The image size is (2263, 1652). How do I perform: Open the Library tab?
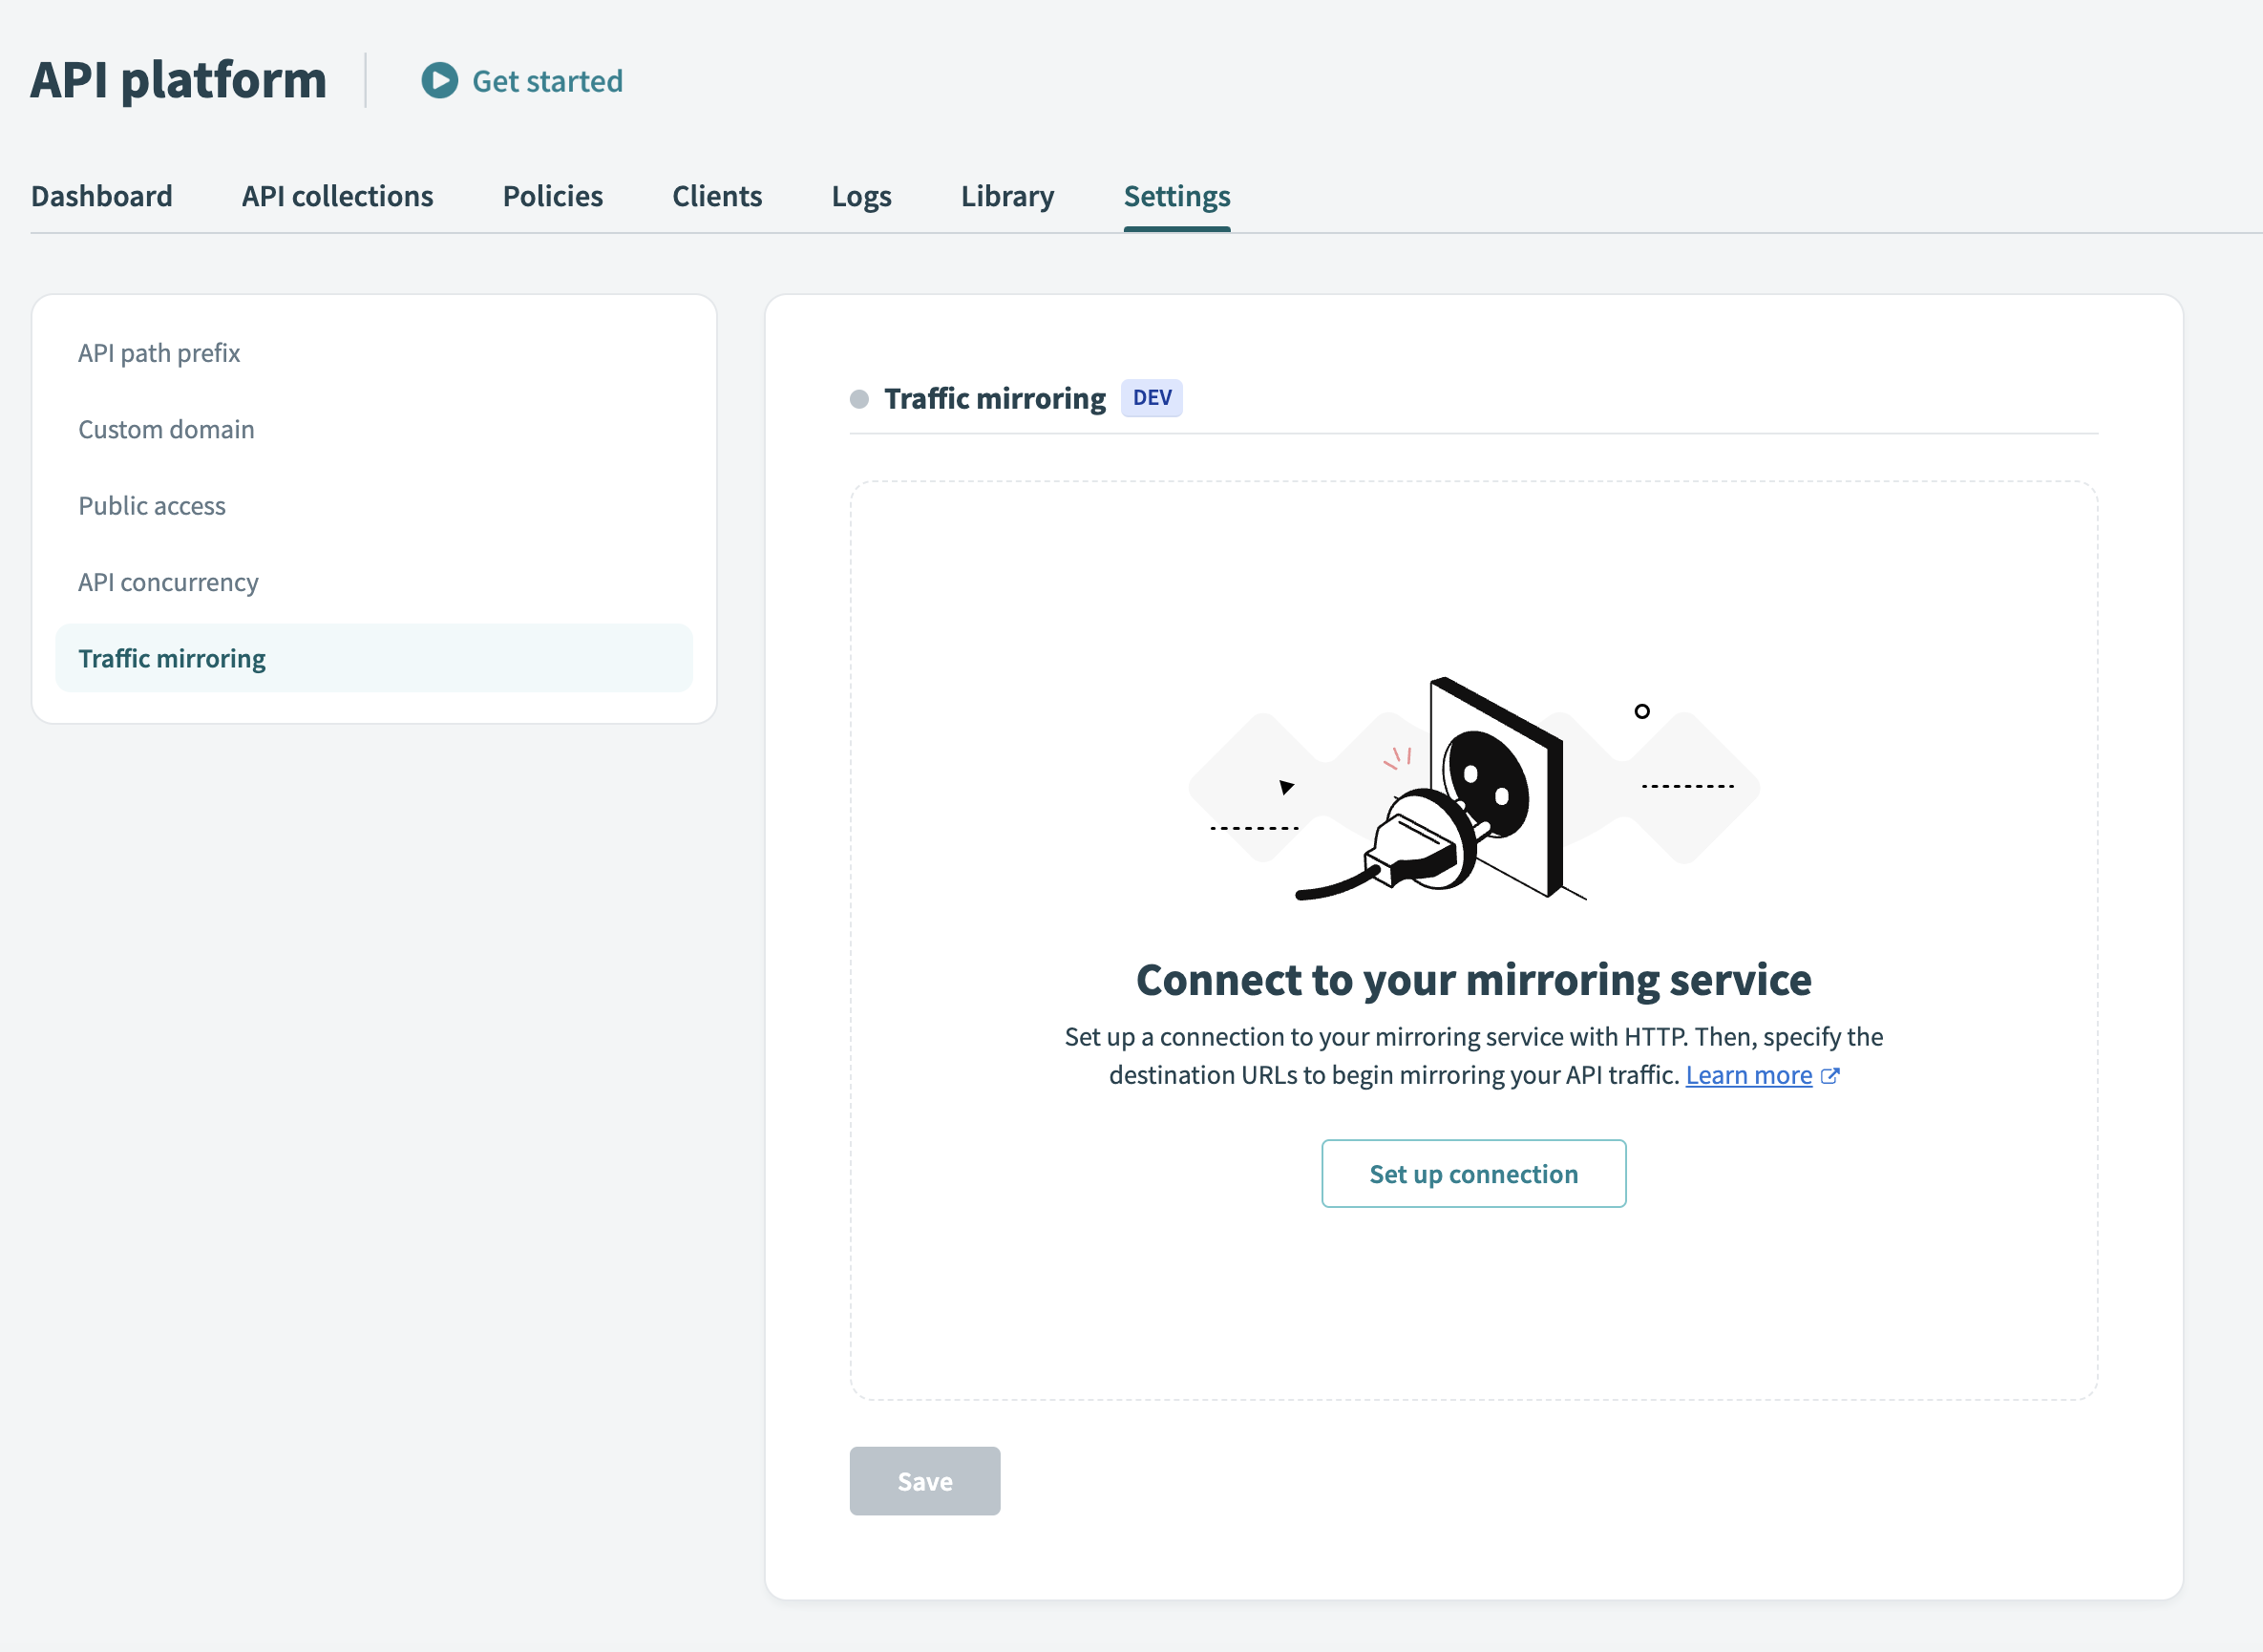(1006, 196)
